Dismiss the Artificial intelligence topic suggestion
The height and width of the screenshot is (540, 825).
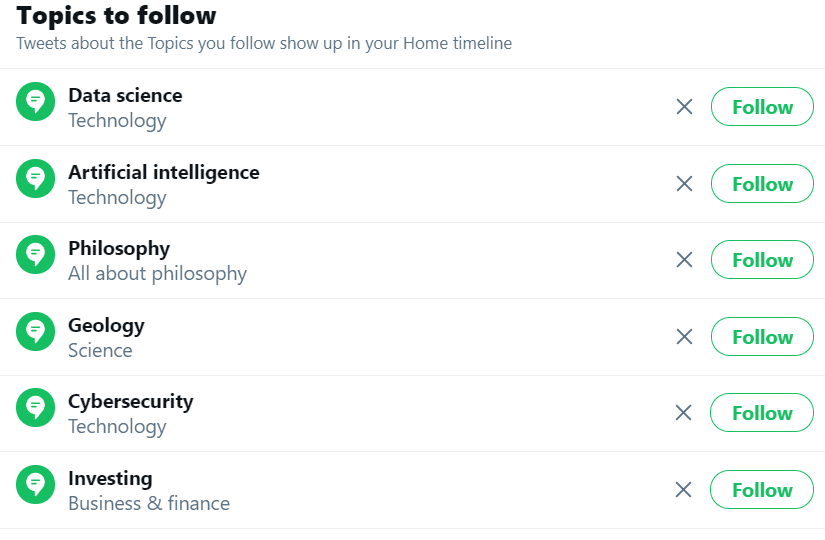(x=684, y=184)
